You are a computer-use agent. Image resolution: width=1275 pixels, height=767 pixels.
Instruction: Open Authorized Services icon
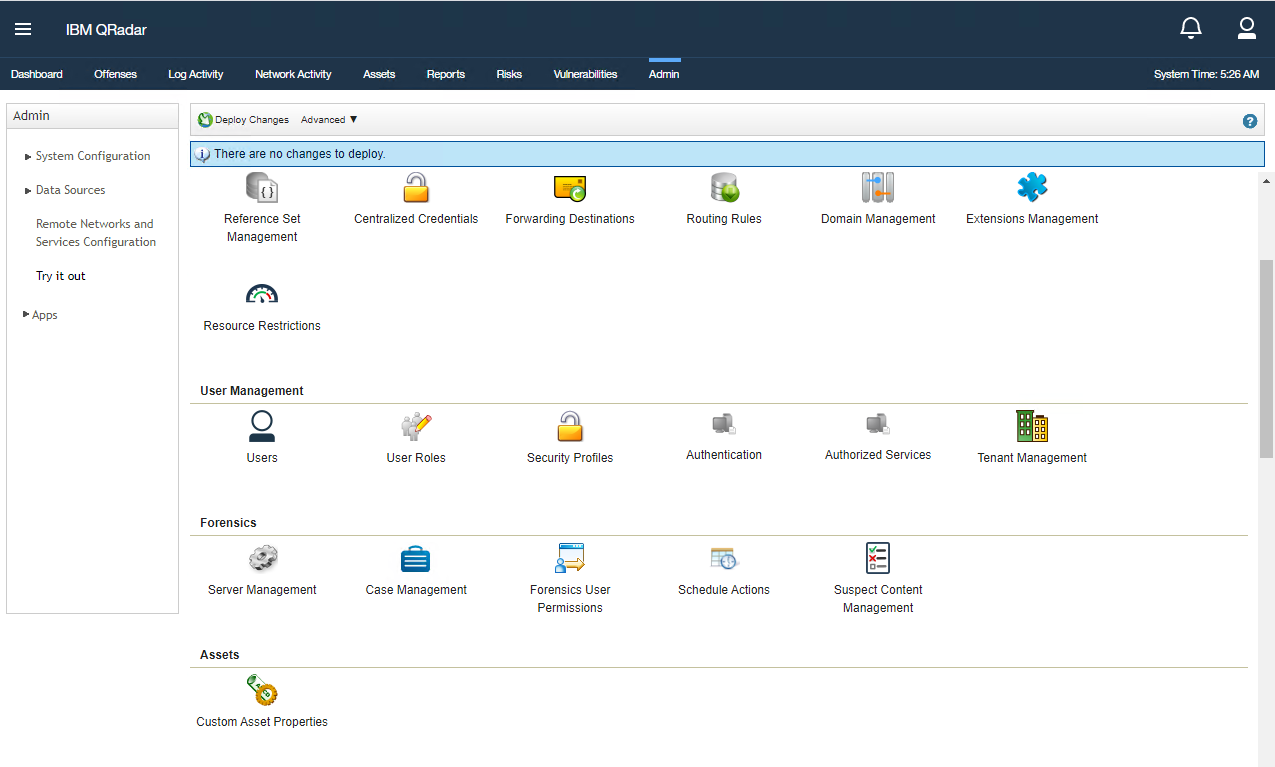pyautogui.click(x=878, y=424)
